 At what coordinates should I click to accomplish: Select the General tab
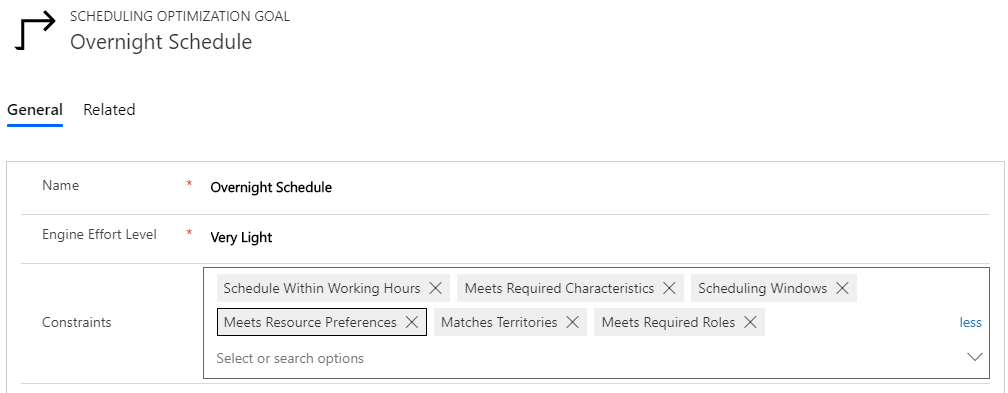point(35,109)
